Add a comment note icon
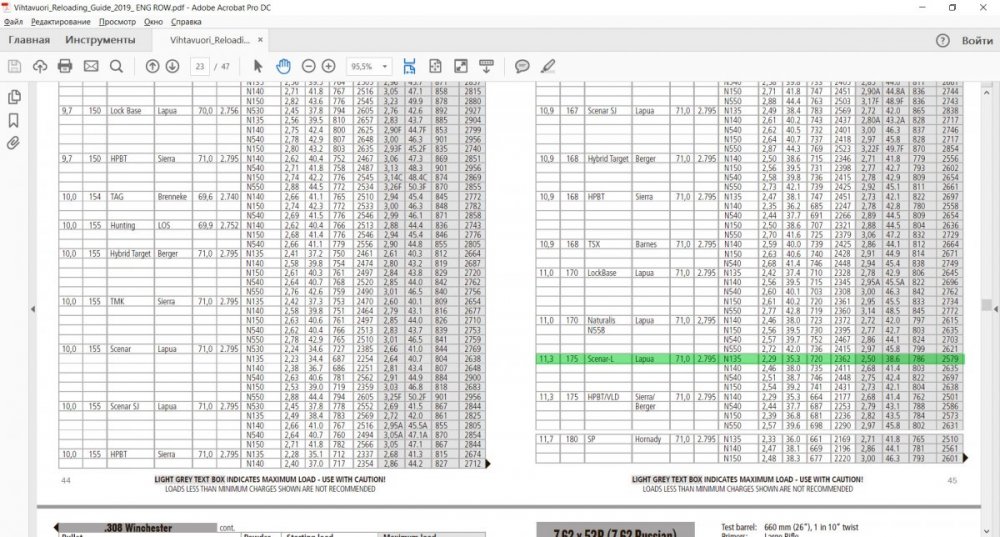The height and width of the screenshot is (537, 1000). (522, 66)
